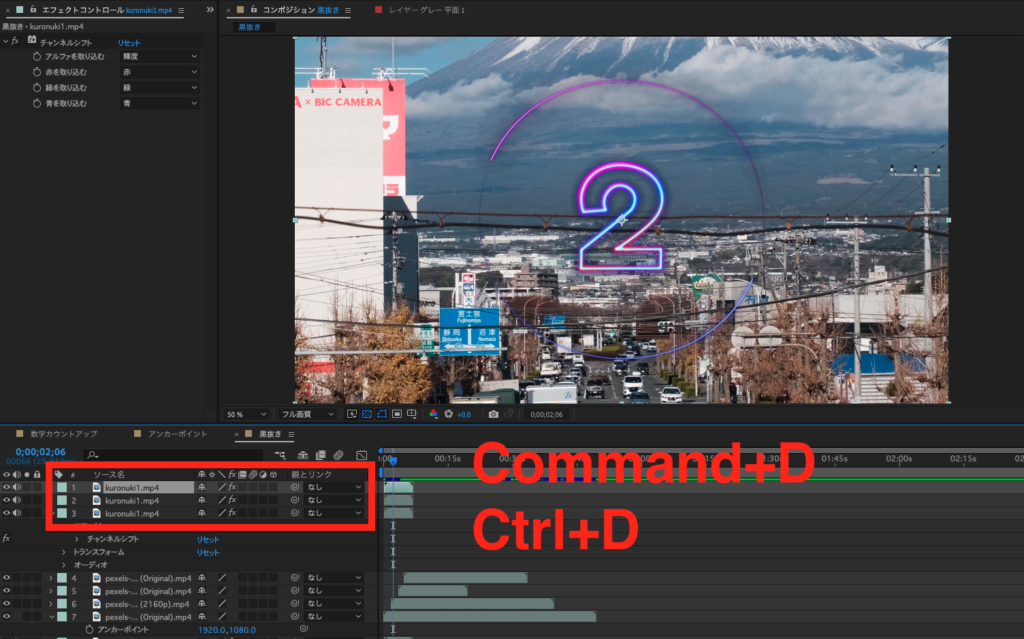Screen dimensions: 1024x639
Task: Toggle visibility of layer 4 pexels video
Action: [x=7, y=578]
